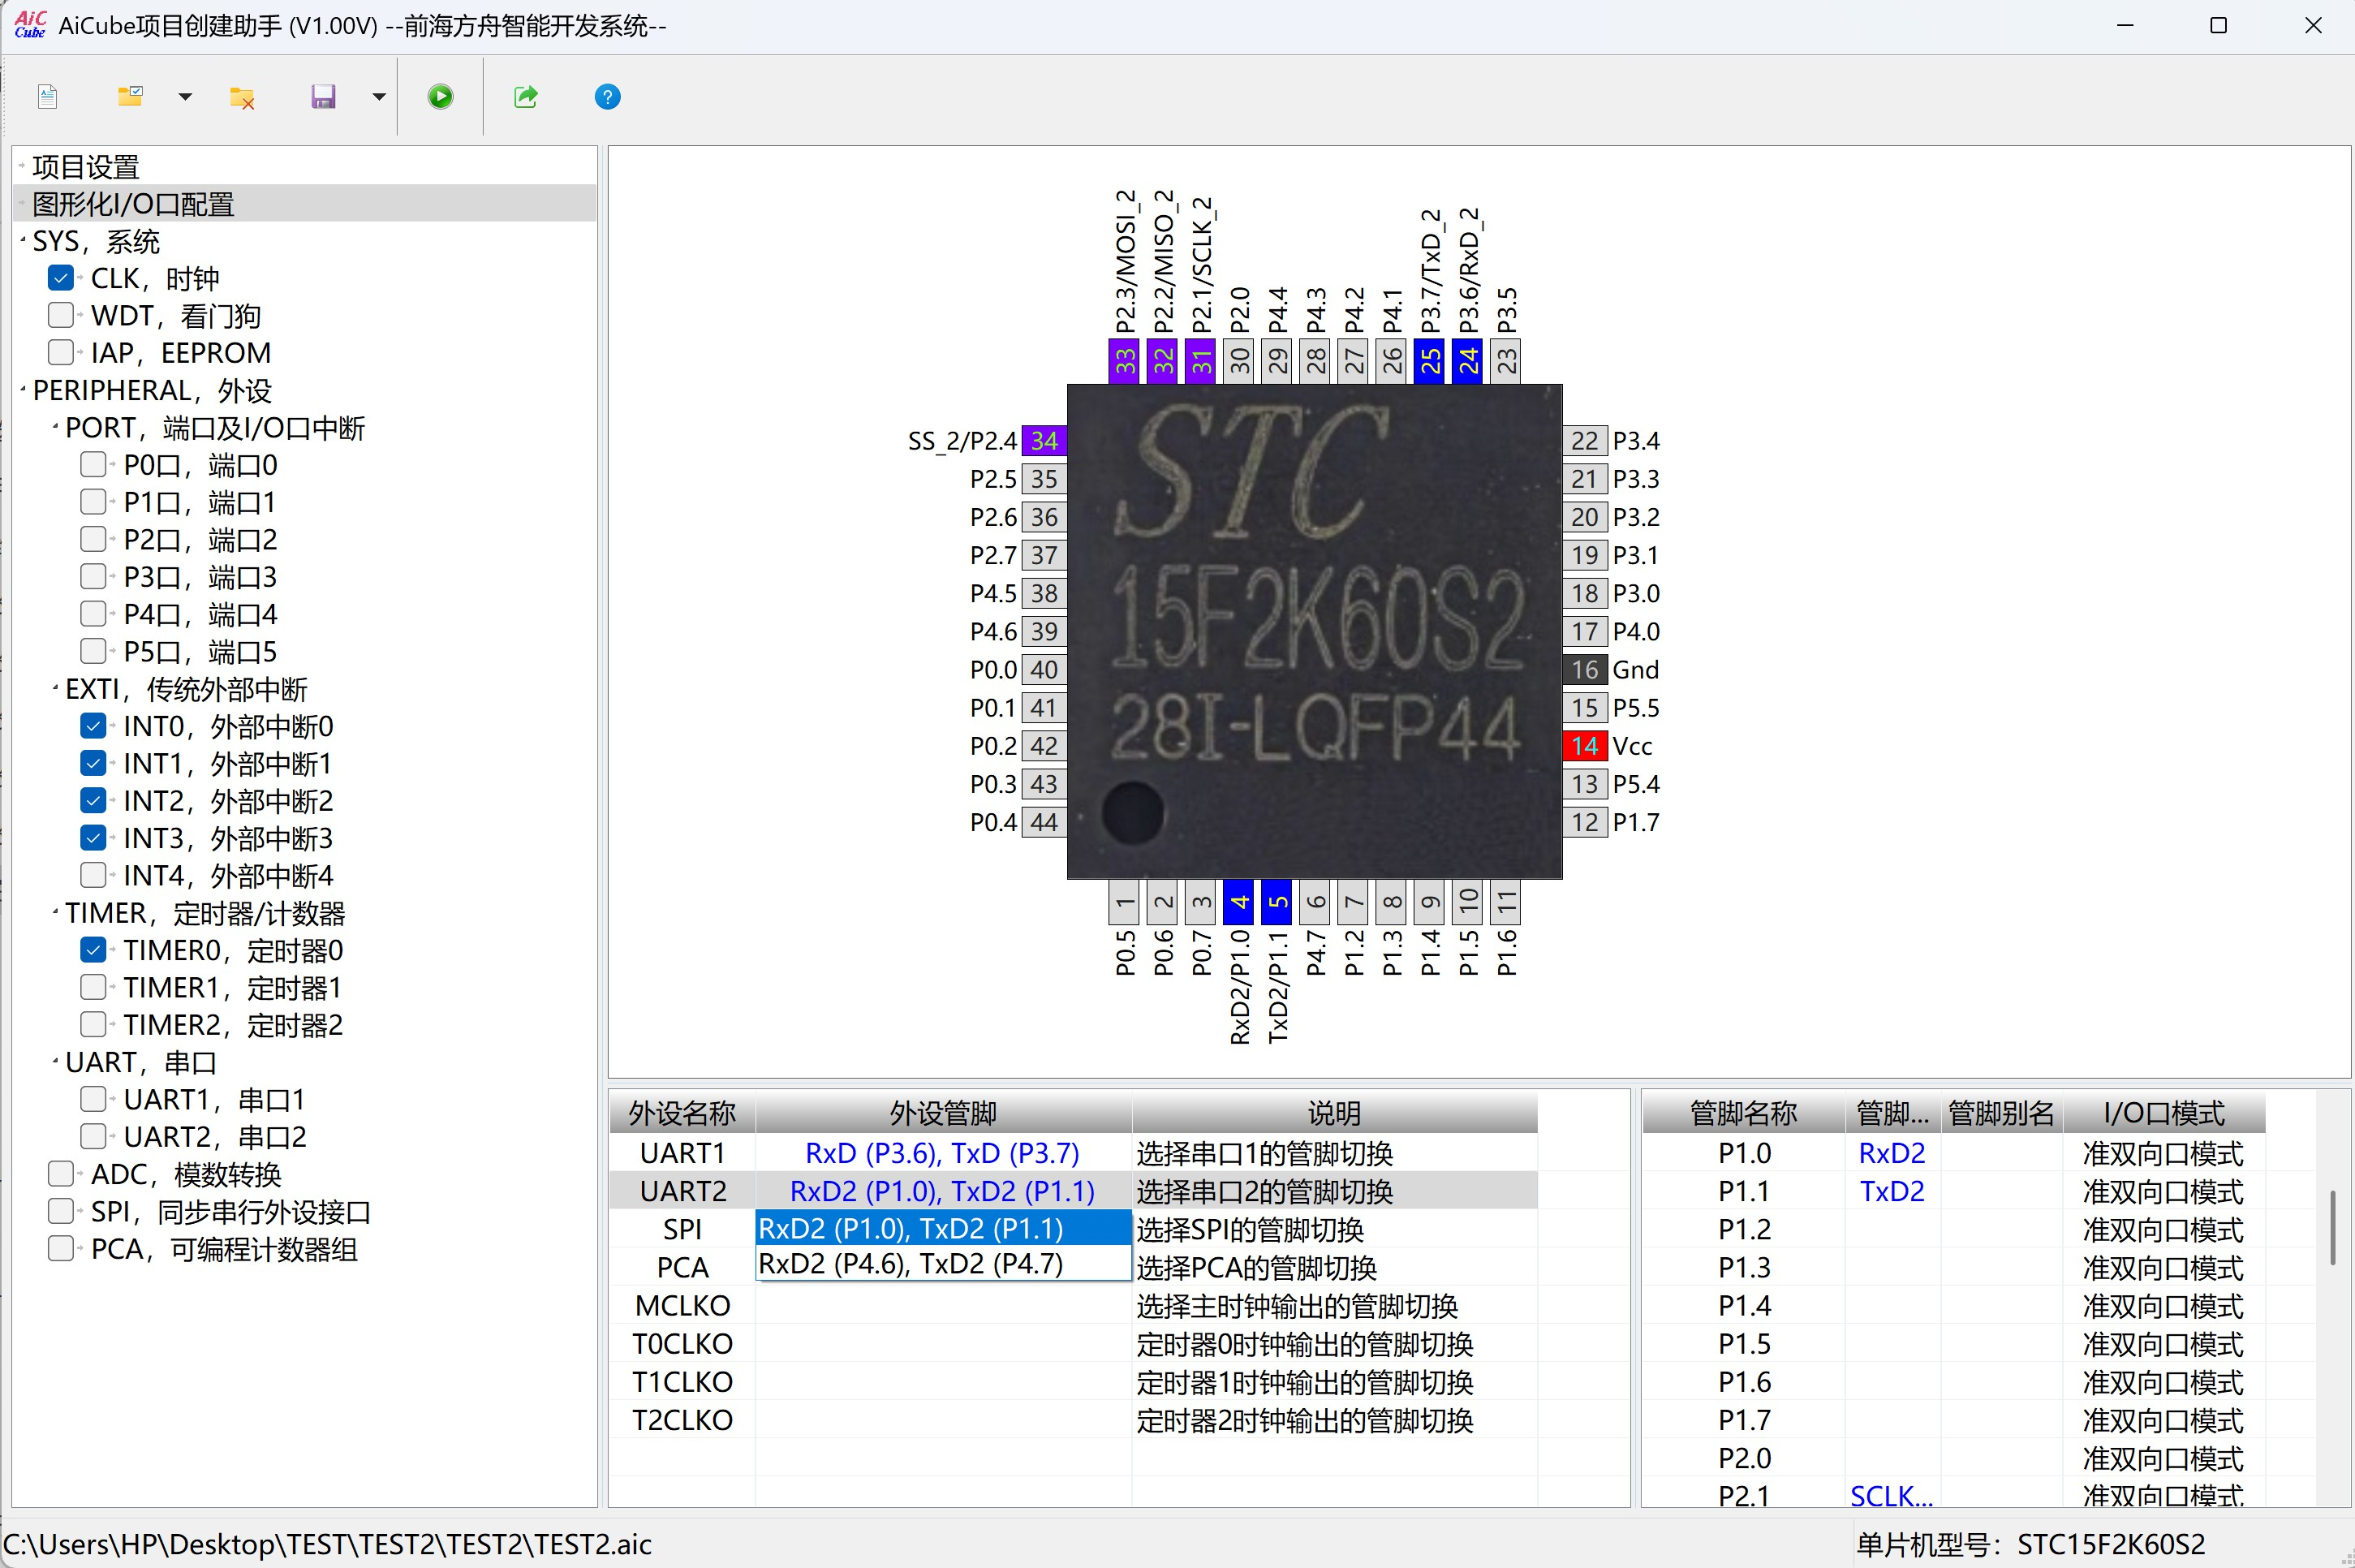Click the red Vcc pin 14
Viewport: 2355px width, 1568px height.
pos(1584,746)
